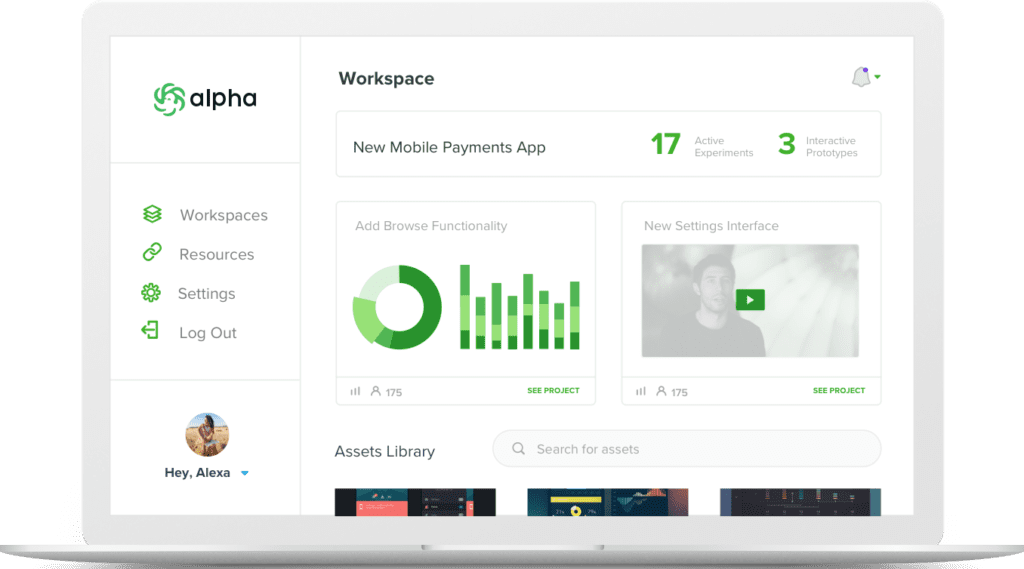Screen dimensions: 1024x569
Task: Click the Resources chain link icon
Action: [x=152, y=252]
